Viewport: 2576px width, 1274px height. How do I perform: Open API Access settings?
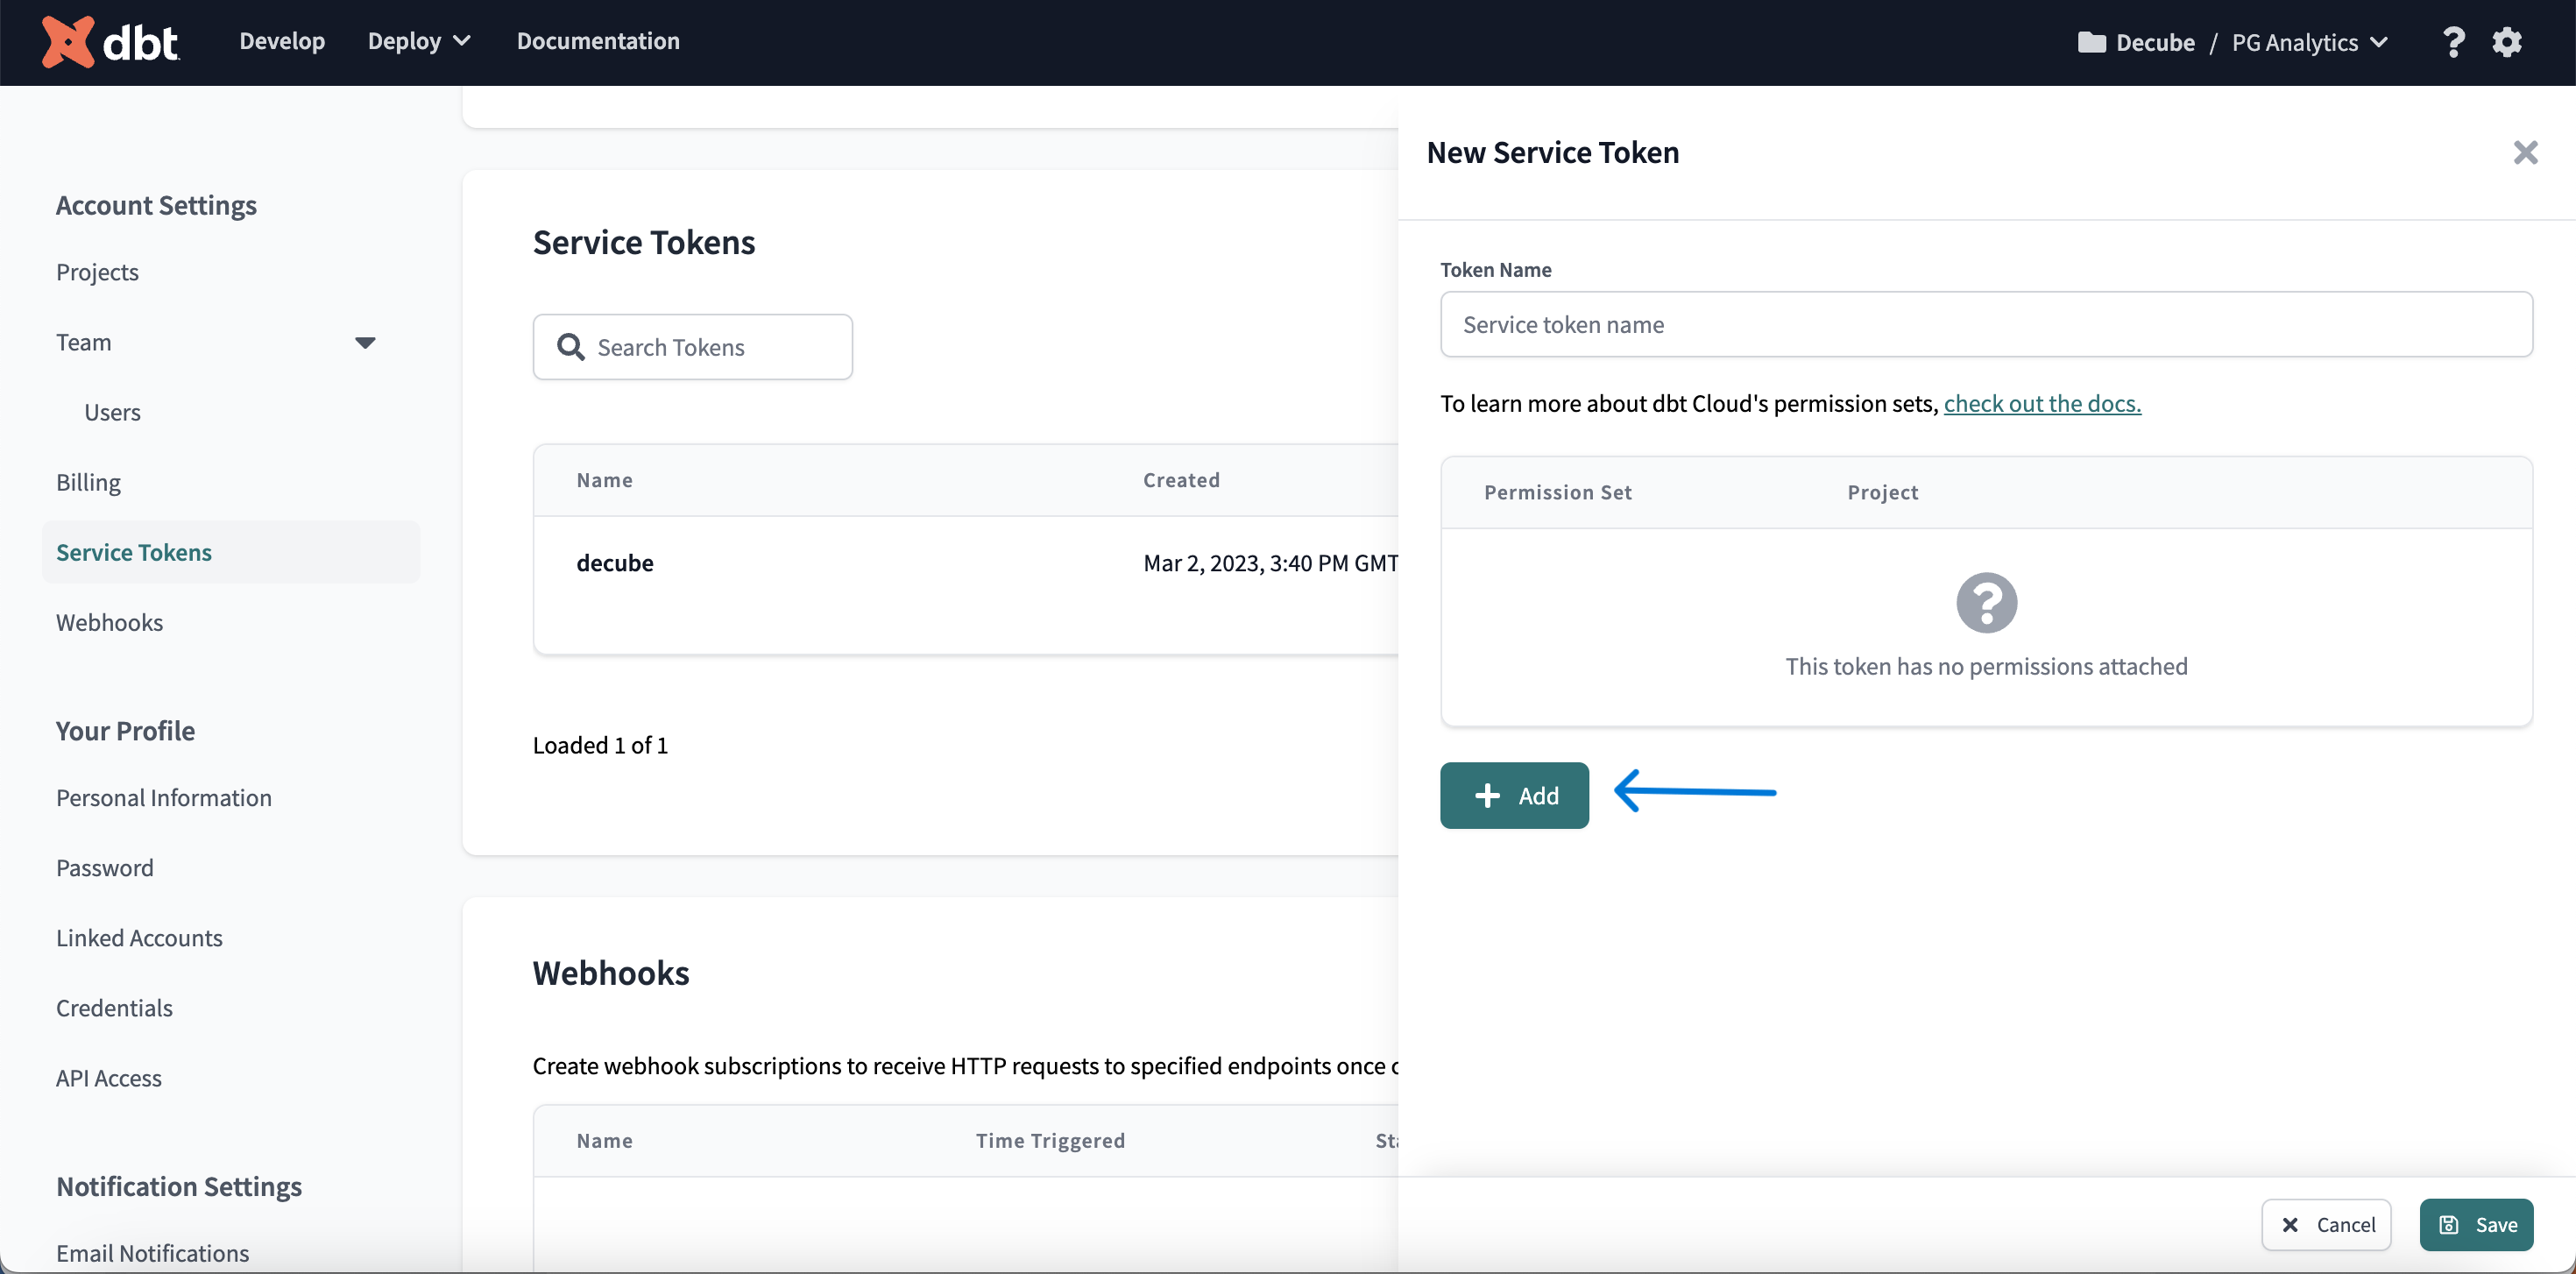(x=108, y=1078)
